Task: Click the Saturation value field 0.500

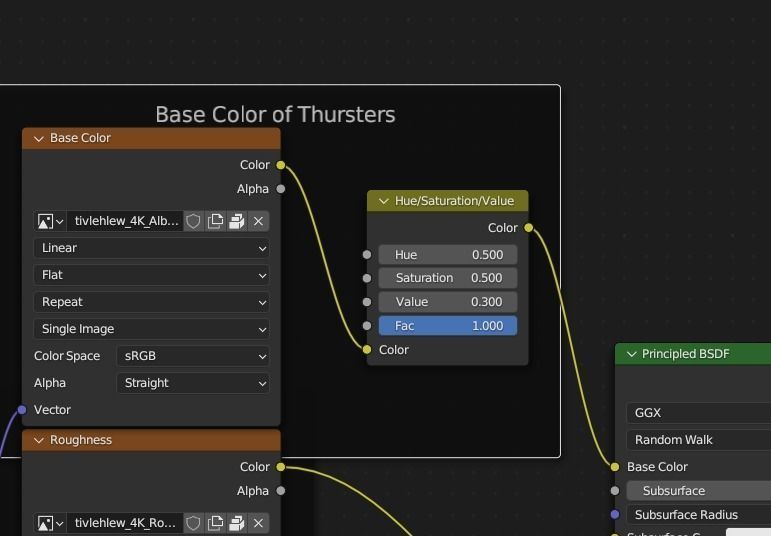Action: coord(447,278)
